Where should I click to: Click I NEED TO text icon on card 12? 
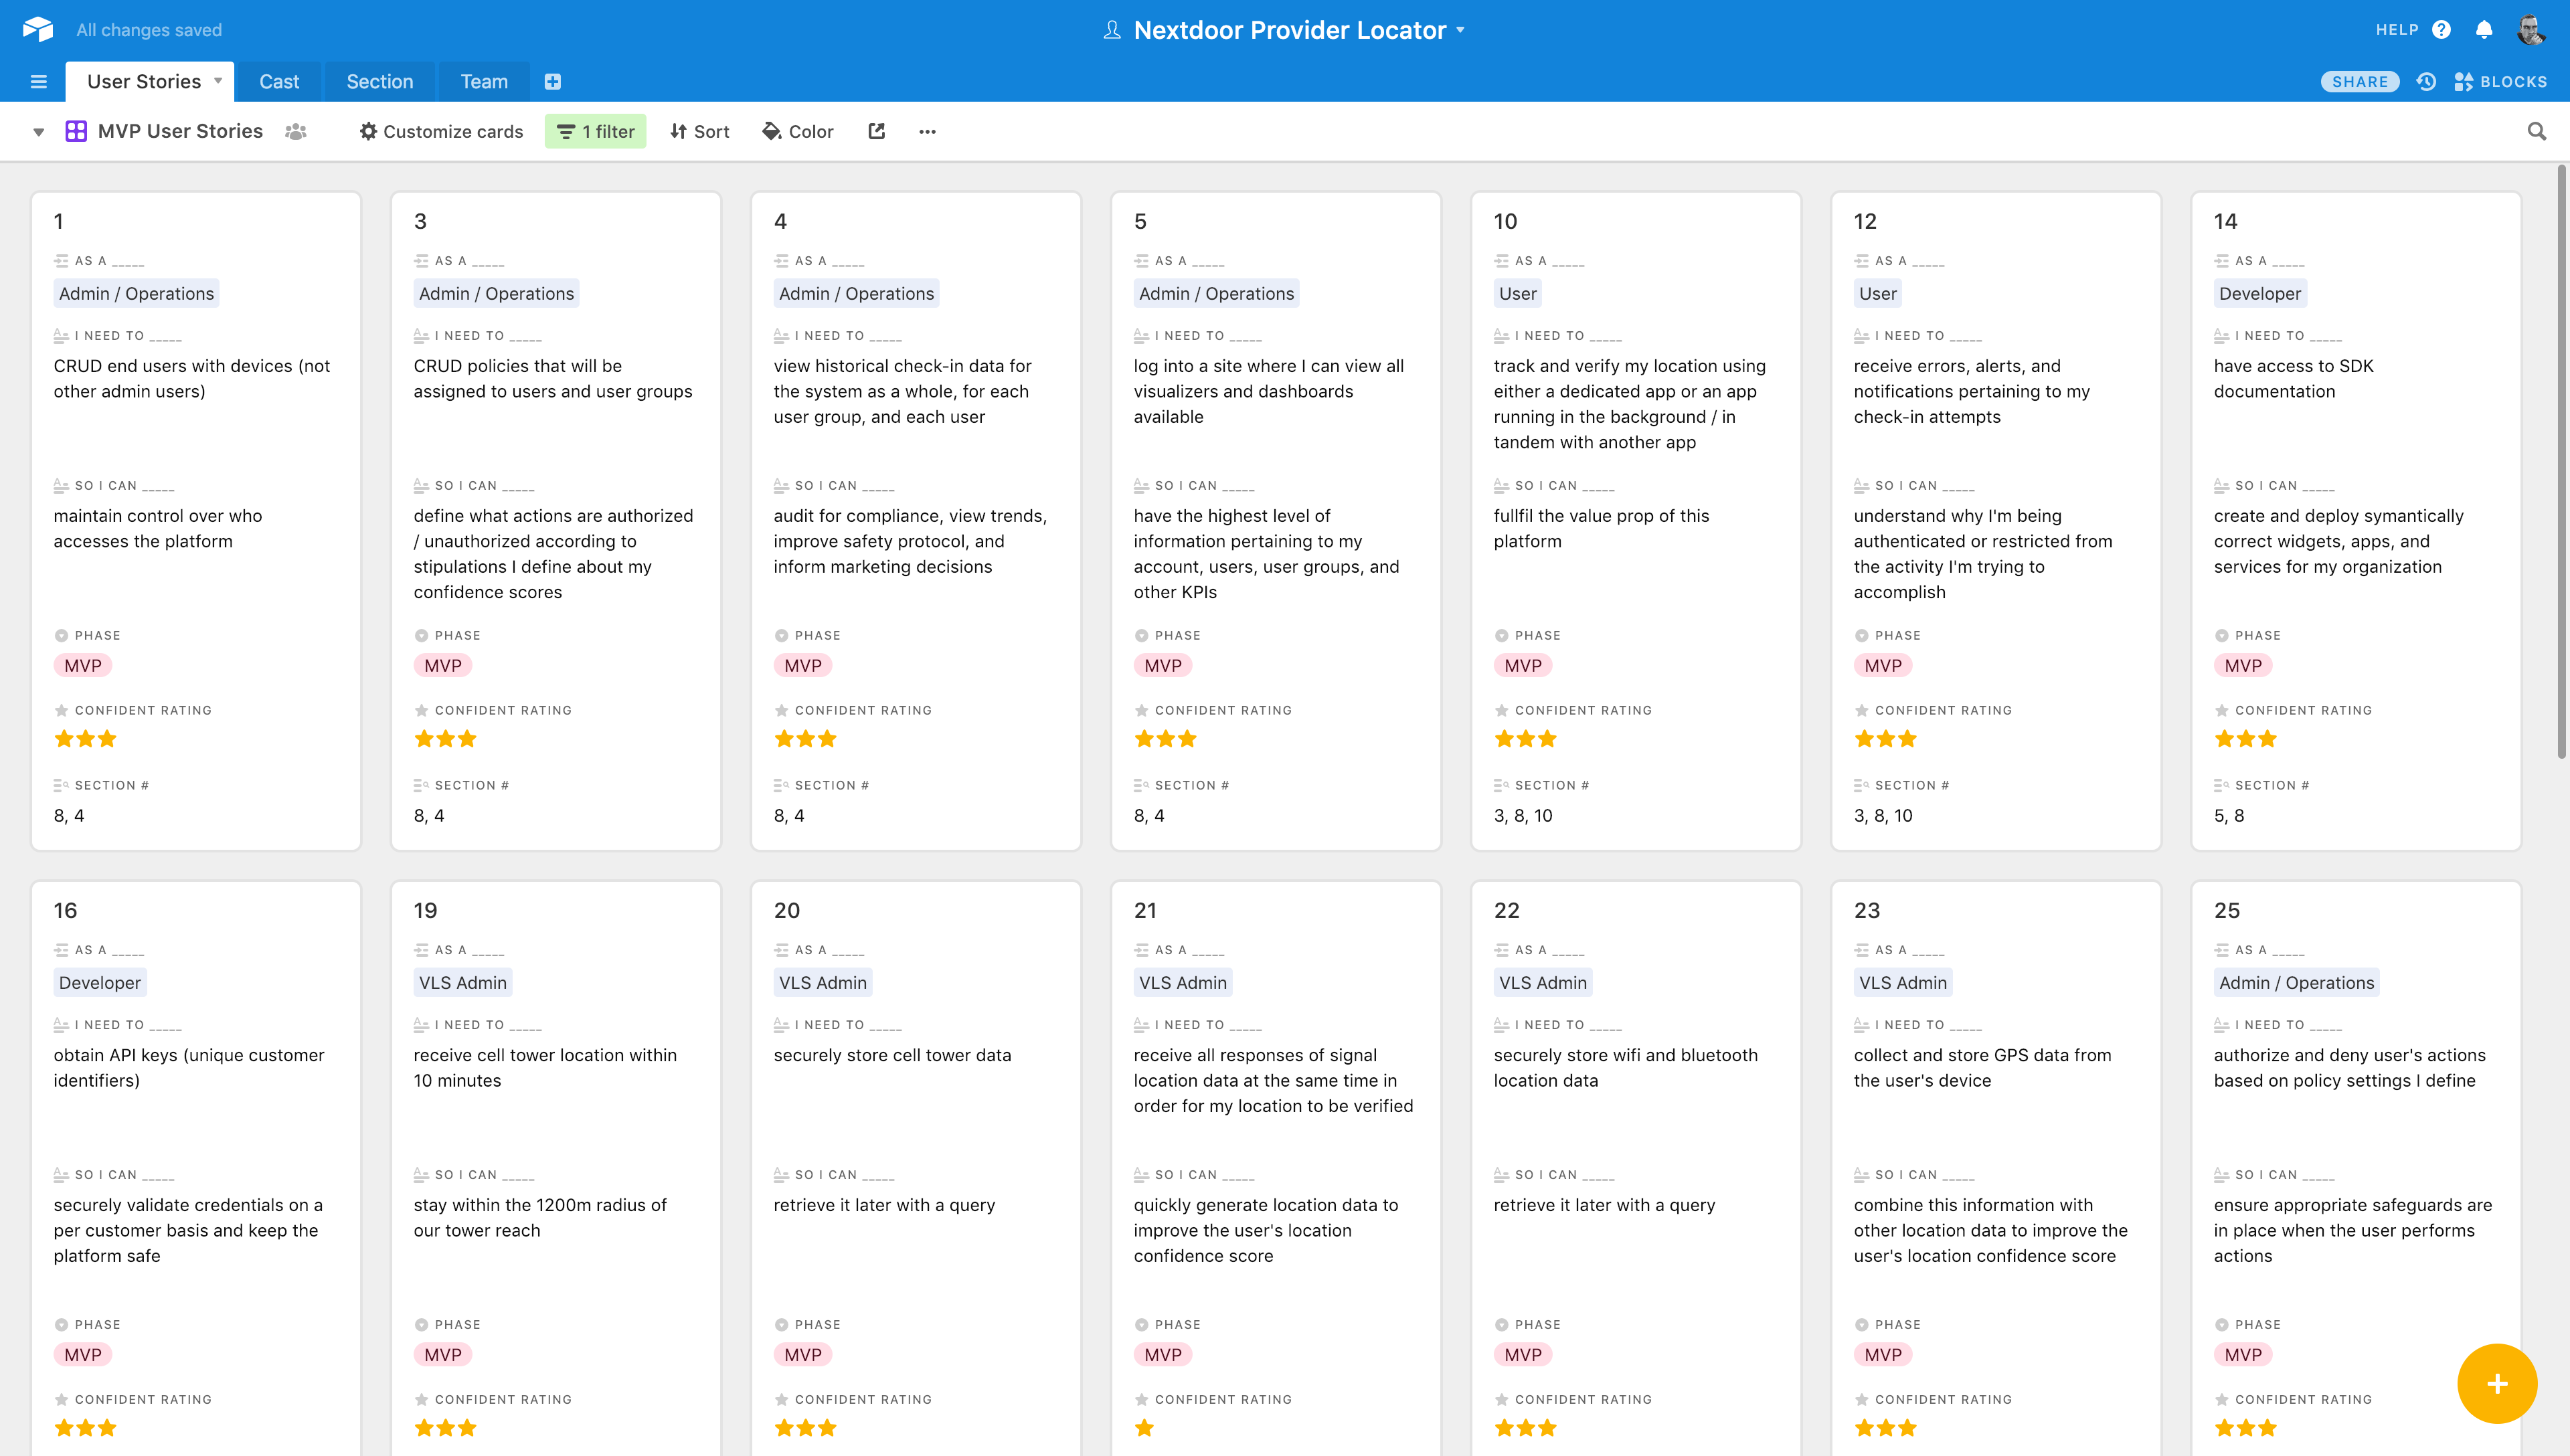(1861, 335)
